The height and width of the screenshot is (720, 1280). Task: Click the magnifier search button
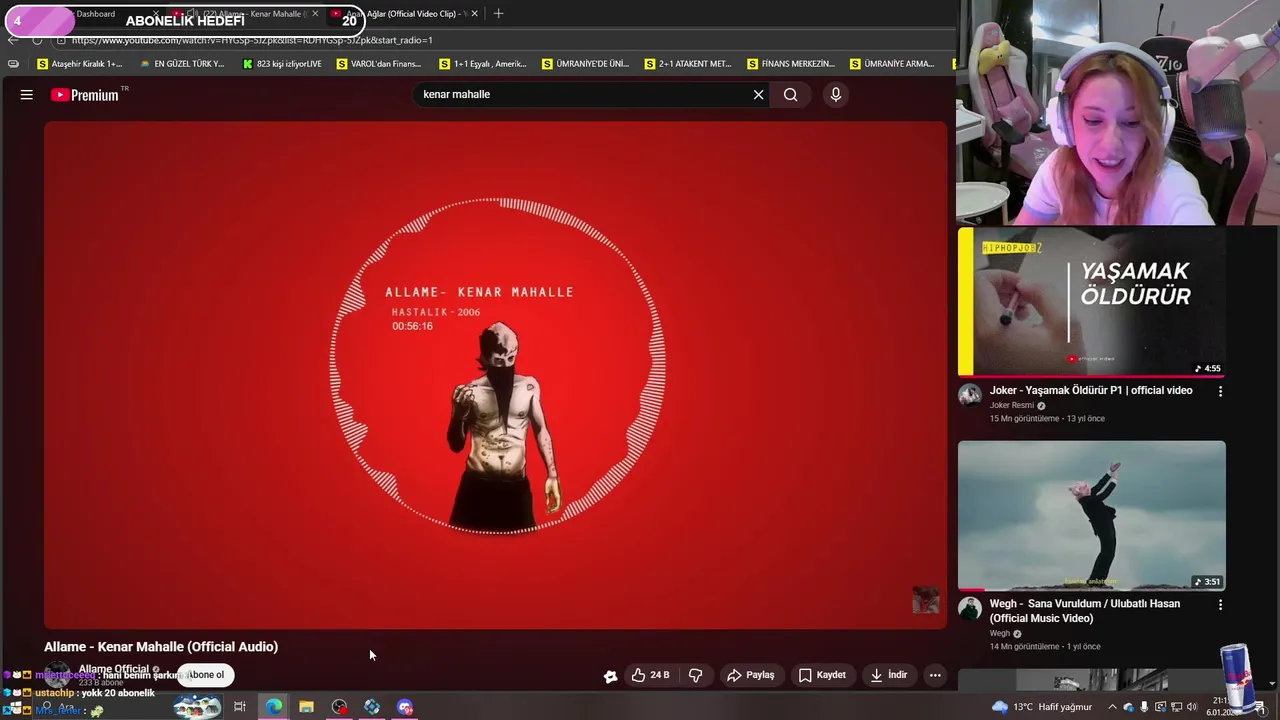point(791,95)
